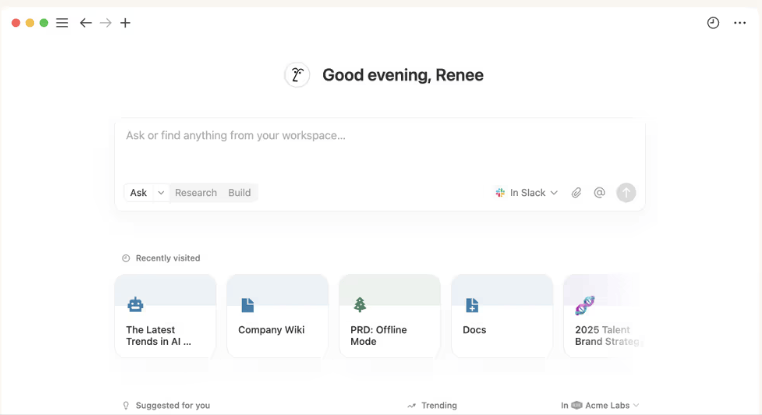Viewport: 762px width, 415px height.
Task: Switch to Build mode
Action: tap(240, 193)
